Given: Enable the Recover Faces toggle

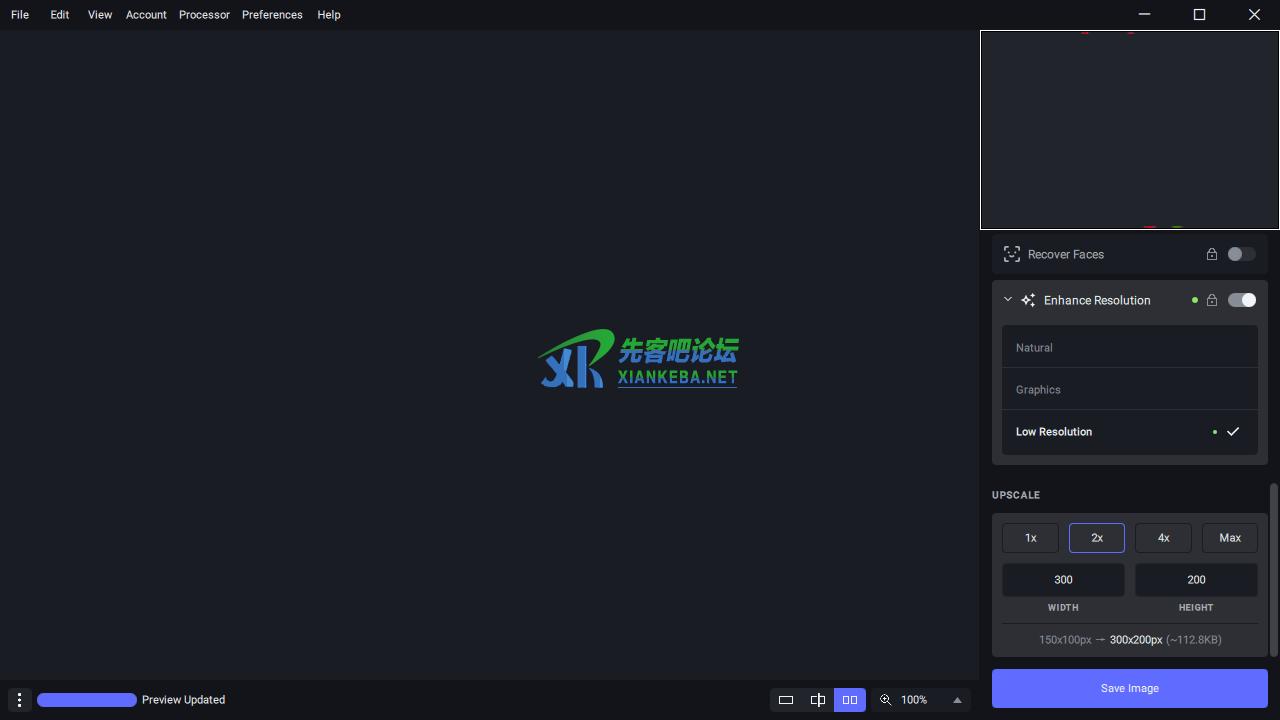Looking at the screenshot, I should coord(1242,254).
